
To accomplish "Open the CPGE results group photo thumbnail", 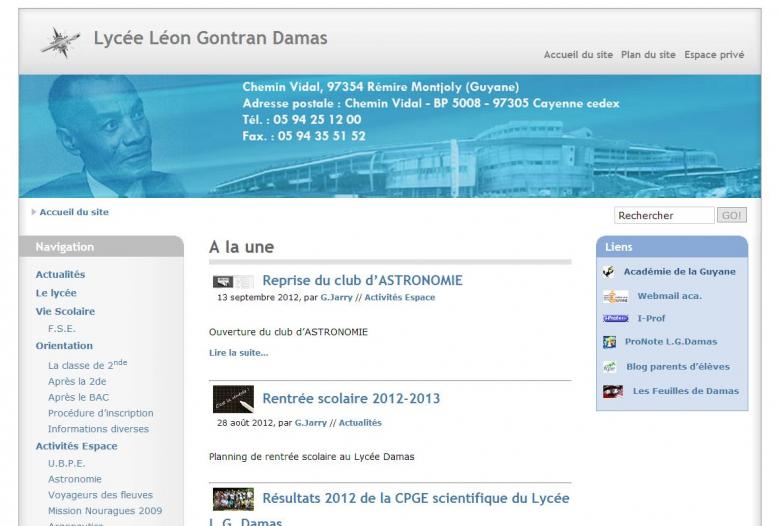I will tap(233, 499).
